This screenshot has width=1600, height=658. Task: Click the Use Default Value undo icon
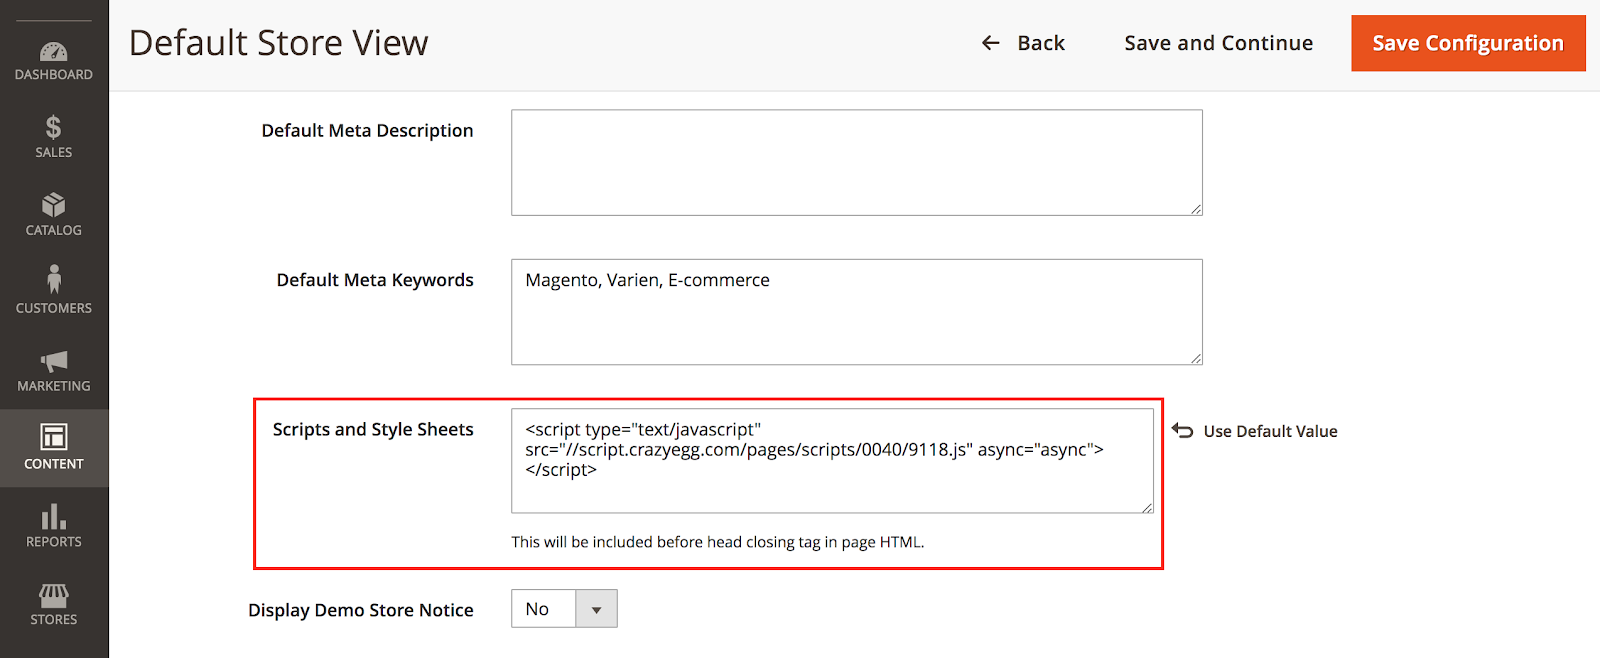1183,430
